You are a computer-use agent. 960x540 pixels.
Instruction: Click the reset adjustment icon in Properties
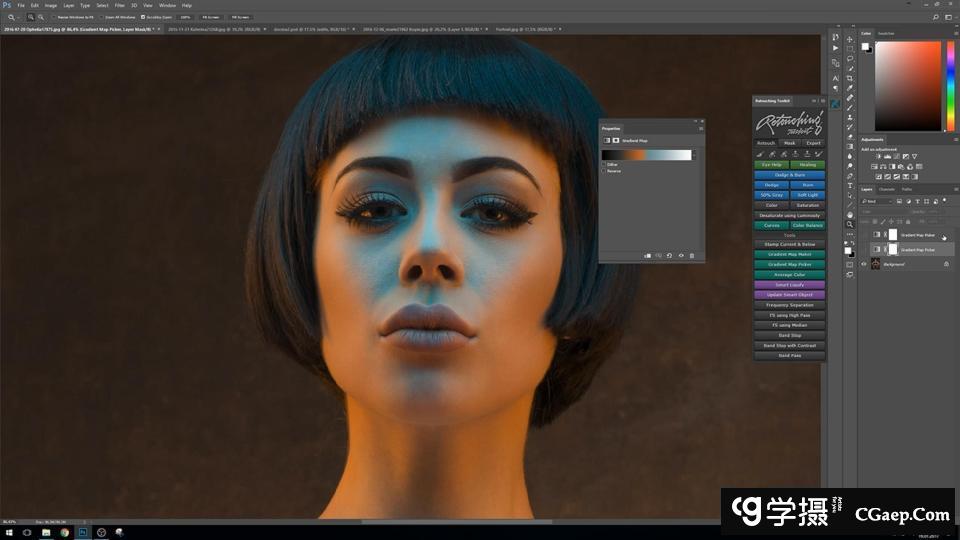pos(669,255)
